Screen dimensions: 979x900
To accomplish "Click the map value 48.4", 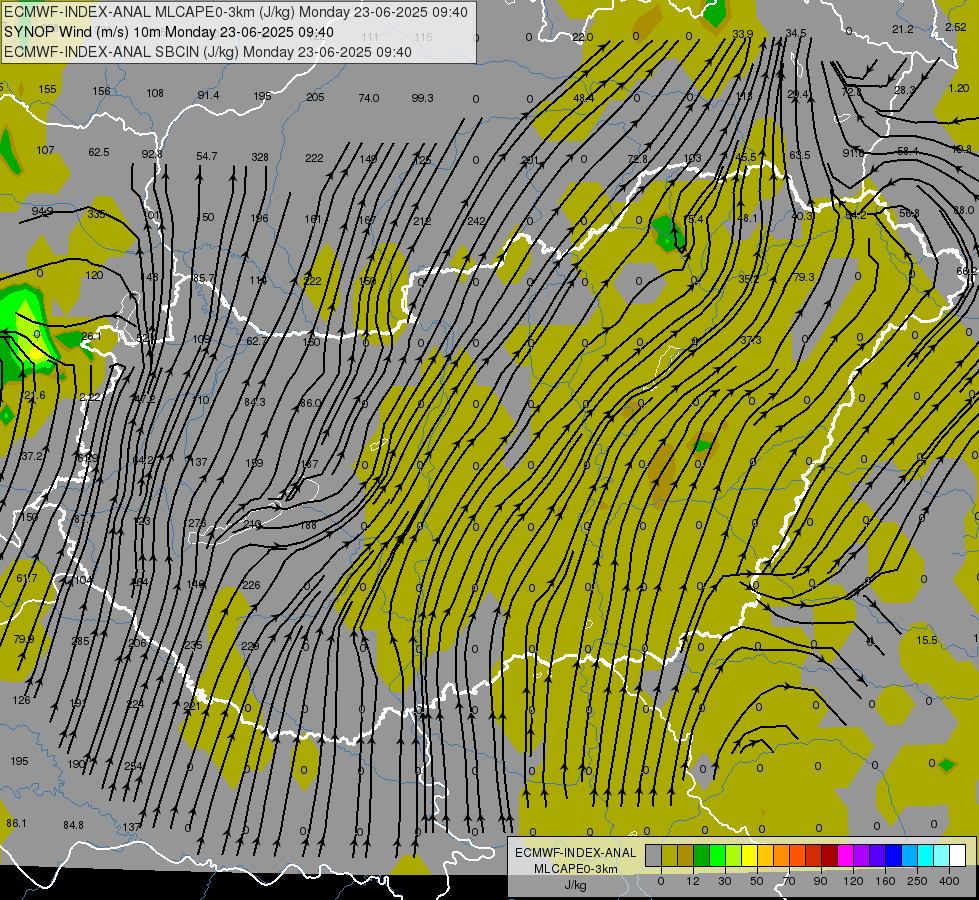I will (x=584, y=98).
